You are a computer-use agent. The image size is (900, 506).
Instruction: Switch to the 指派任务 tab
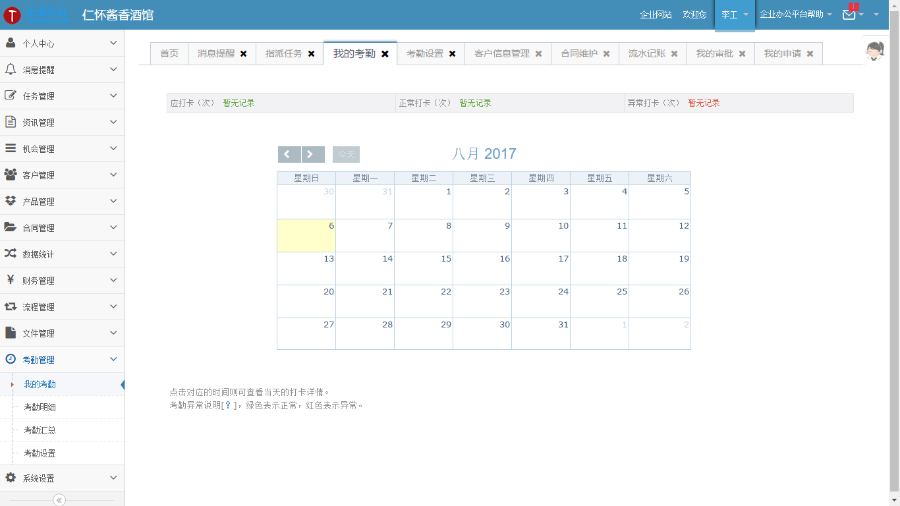[x=284, y=53]
